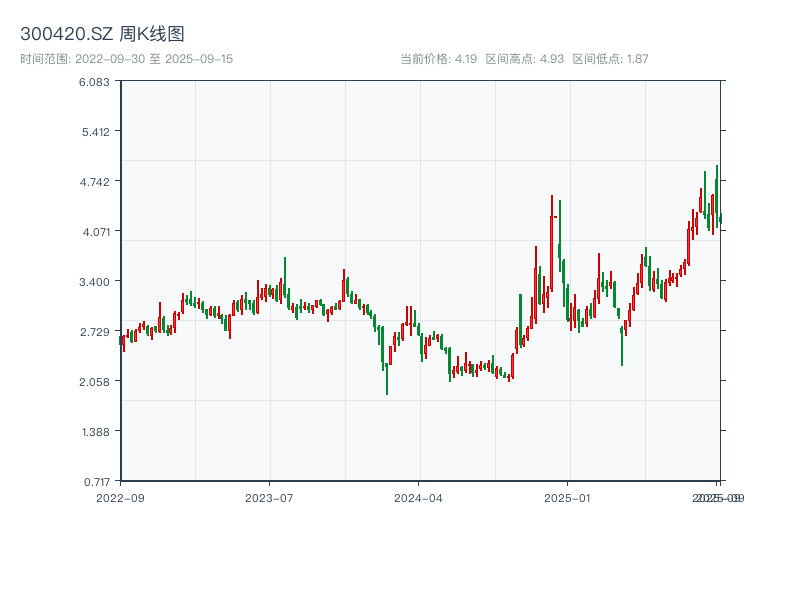800x600 pixels.
Task: Click y-axis value 3.400
Action: click(94, 282)
